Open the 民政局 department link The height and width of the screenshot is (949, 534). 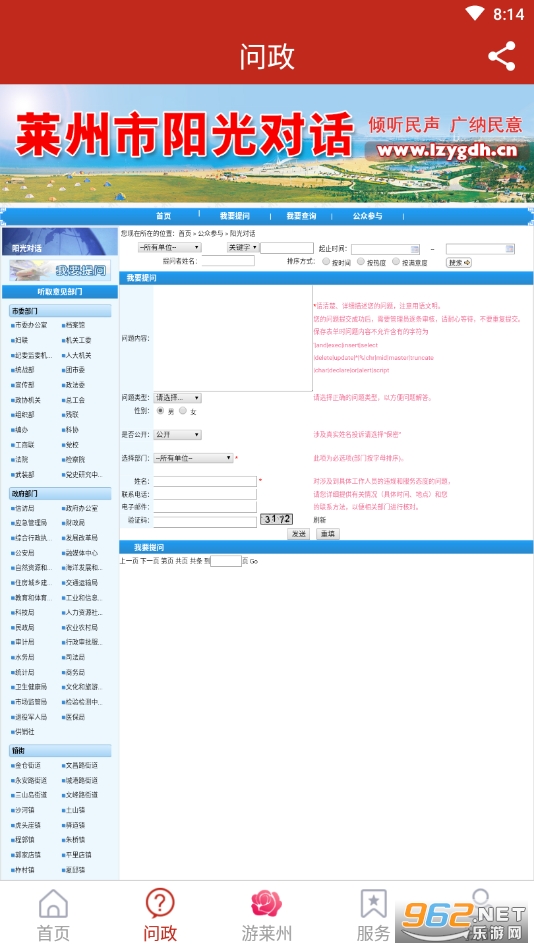coord(24,628)
